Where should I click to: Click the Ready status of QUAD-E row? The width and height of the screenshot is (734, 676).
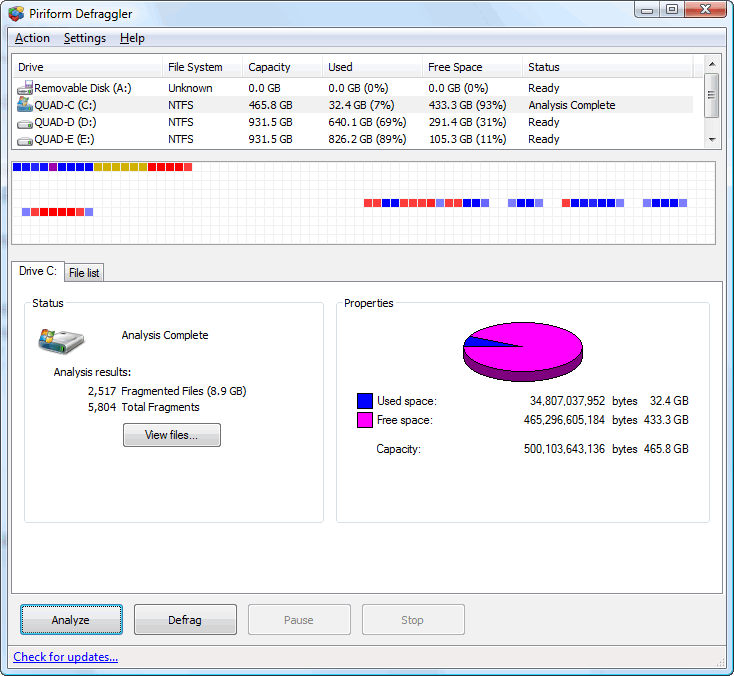[543, 139]
